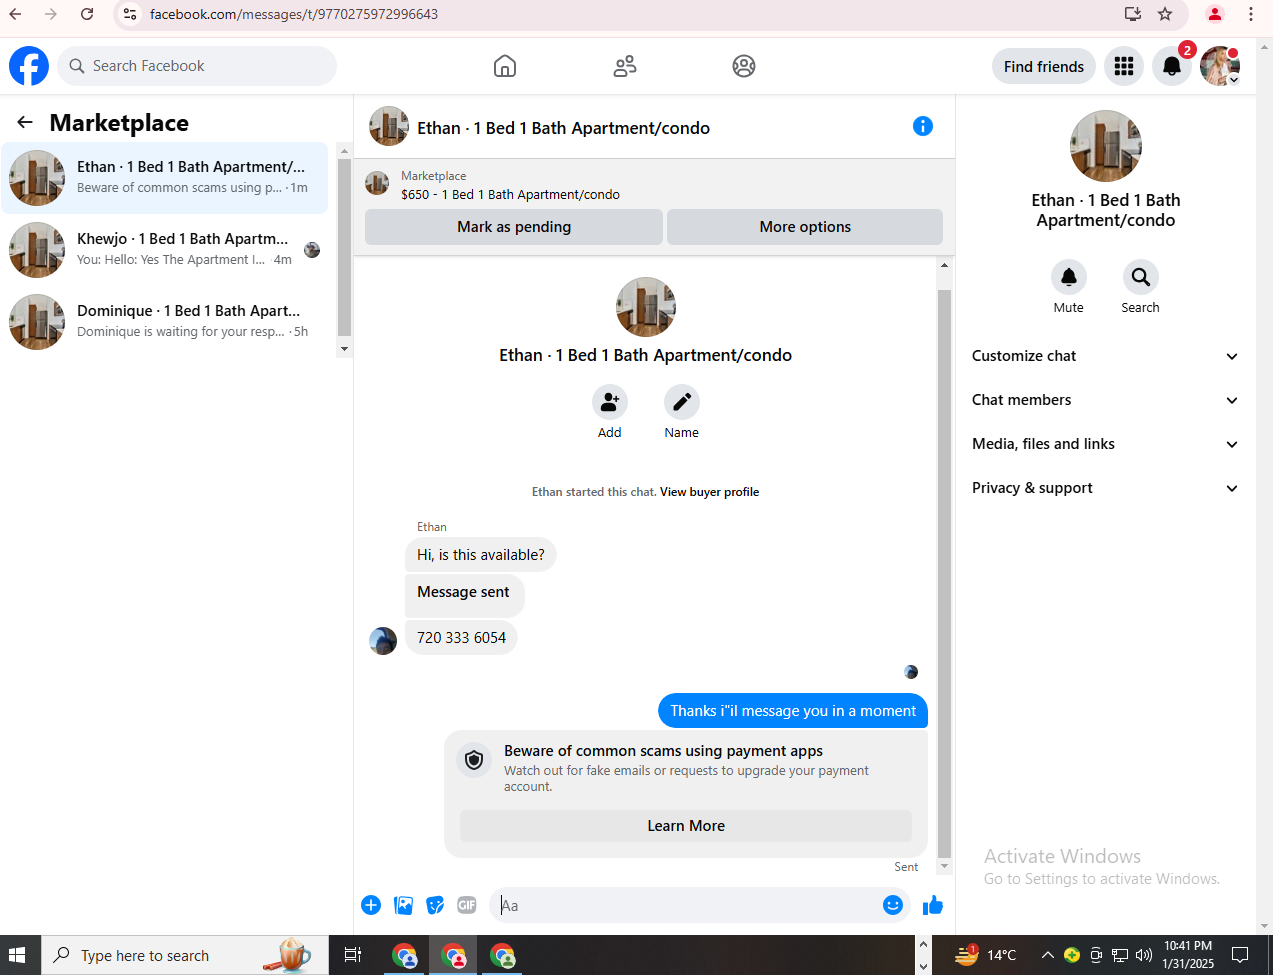This screenshot has width=1273, height=975.
Task: Open the Facebook menu grid icon
Action: pyautogui.click(x=1124, y=66)
